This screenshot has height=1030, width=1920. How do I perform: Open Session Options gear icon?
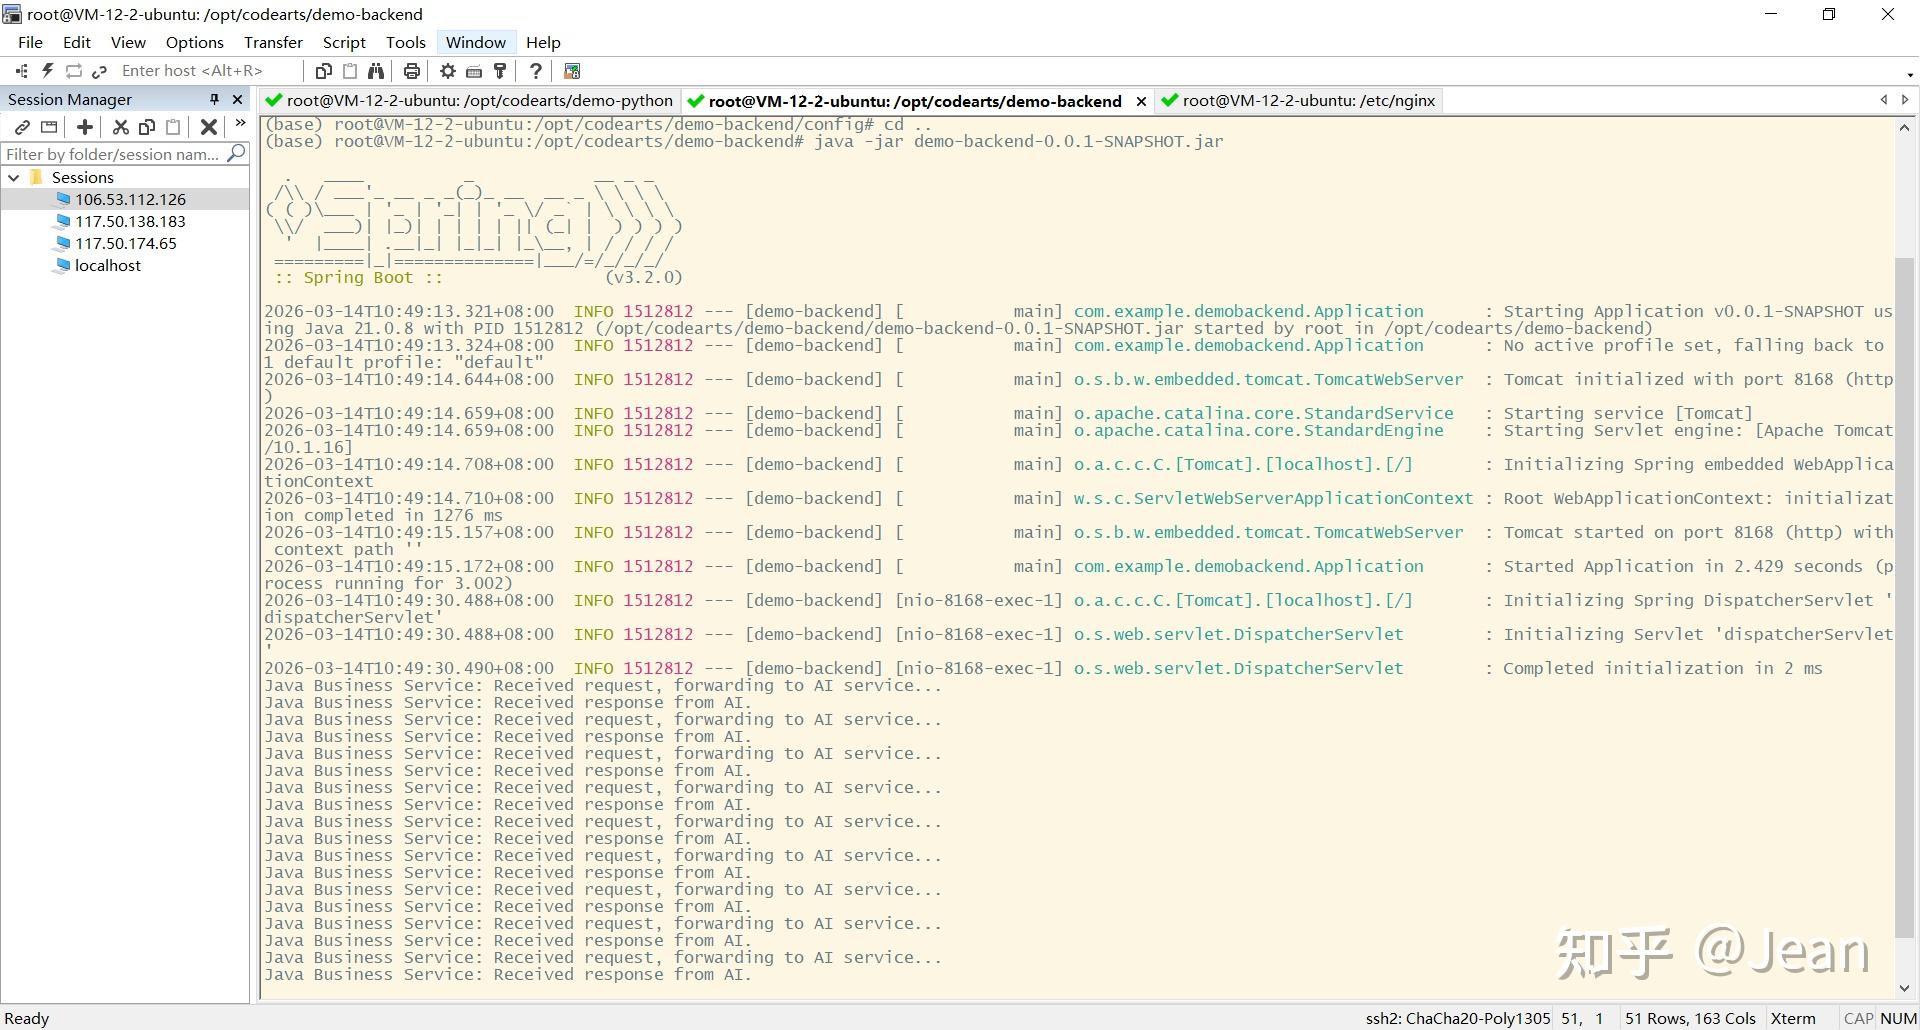(448, 71)
